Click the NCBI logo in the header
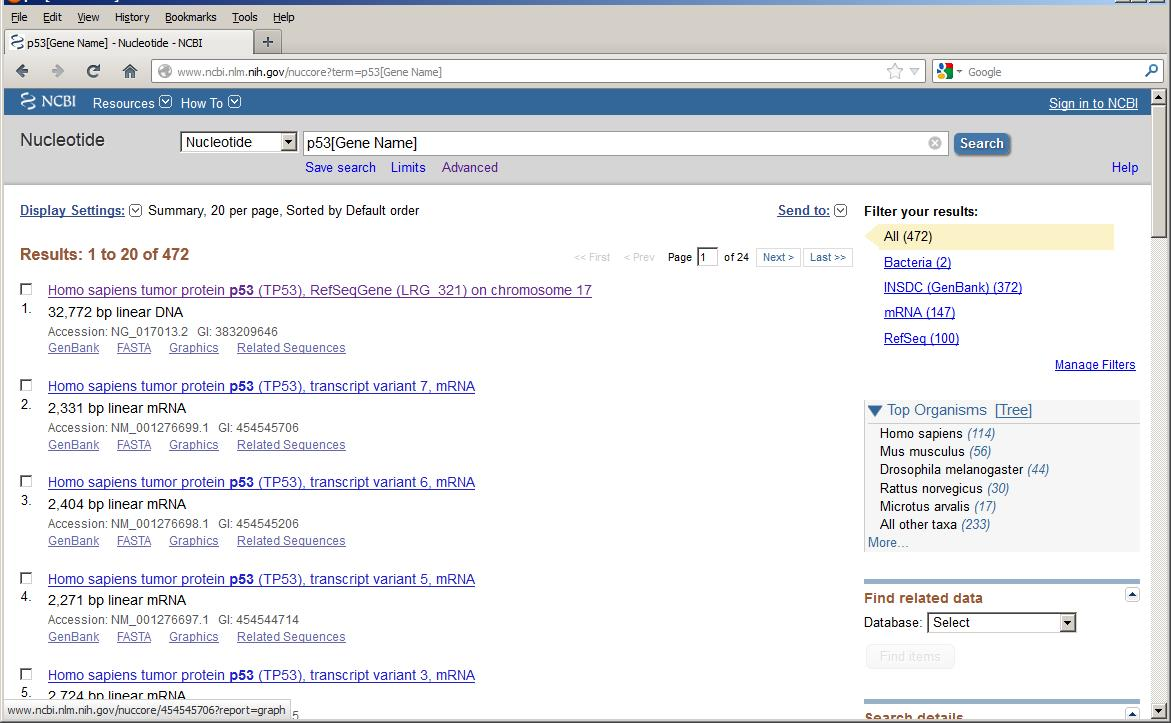Screen dimensions: 1171x723 pos(49,102)
